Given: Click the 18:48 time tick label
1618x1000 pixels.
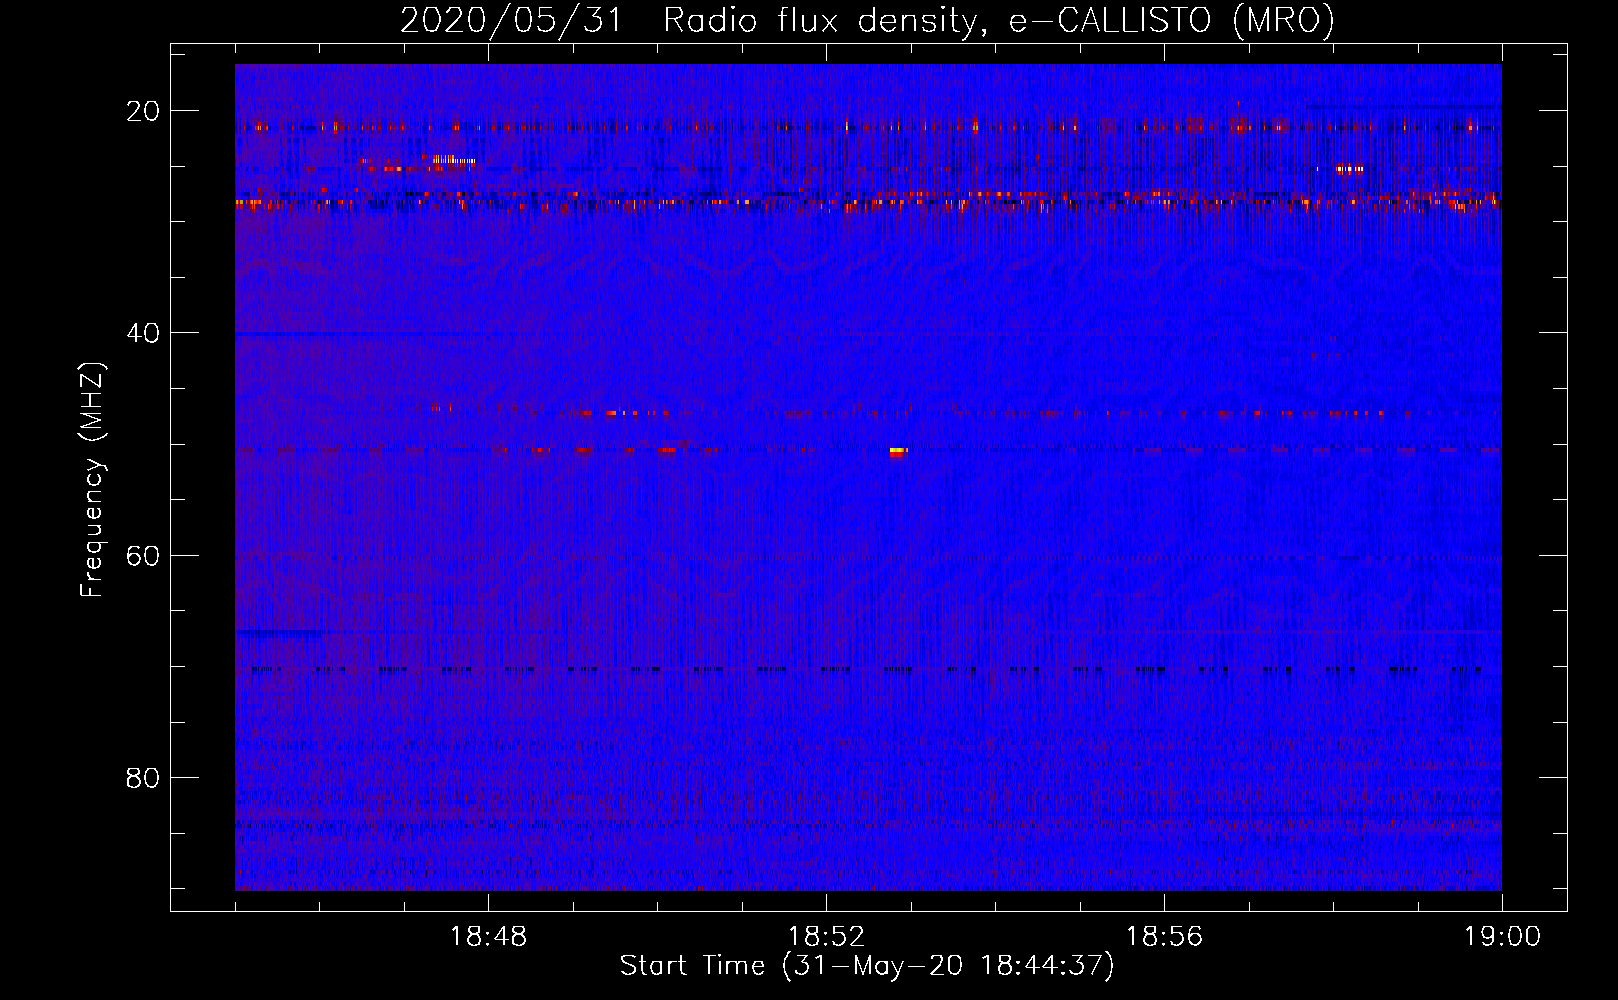Looking at the screenshot, I should tap(488, 937).
